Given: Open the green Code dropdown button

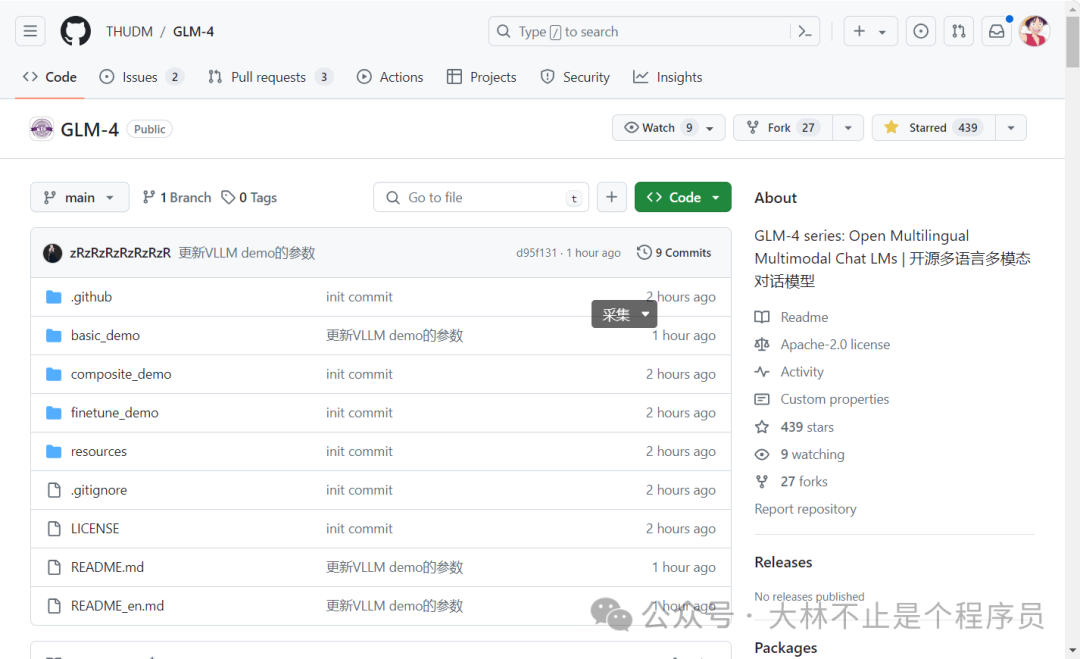Looking at the screenshot, I should point(683,198).
